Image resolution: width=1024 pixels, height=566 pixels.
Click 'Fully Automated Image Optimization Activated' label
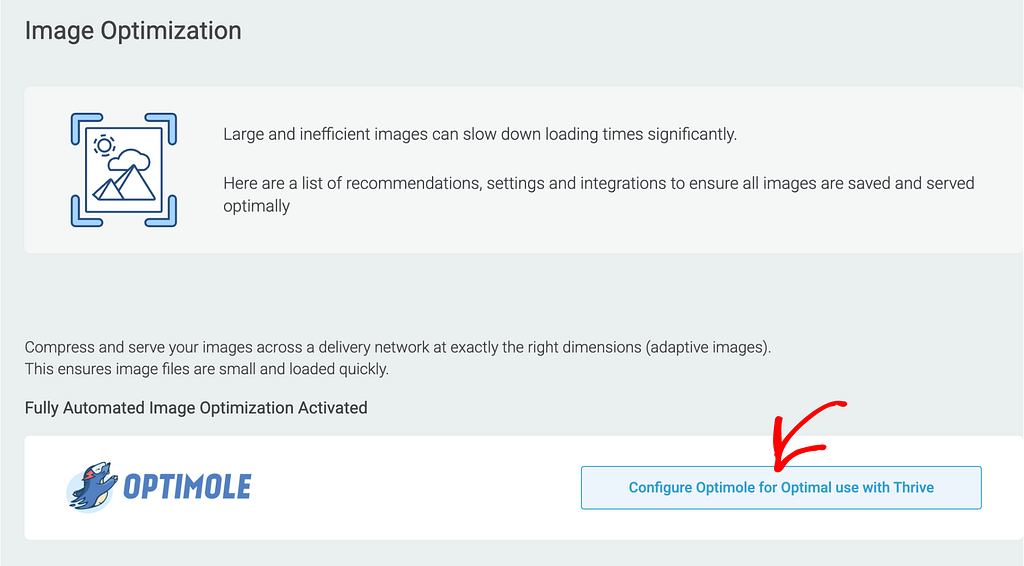(x=196, y=408)
